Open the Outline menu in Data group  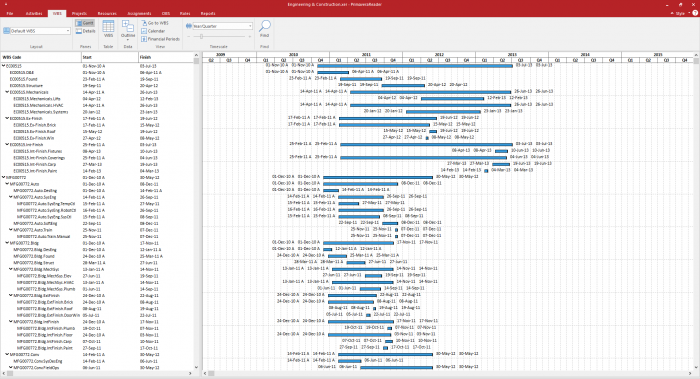128,30
